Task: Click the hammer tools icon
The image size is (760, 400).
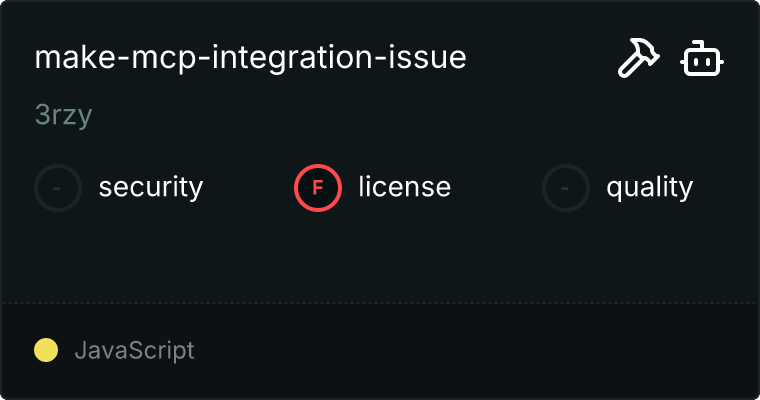Action: point(636,60)
